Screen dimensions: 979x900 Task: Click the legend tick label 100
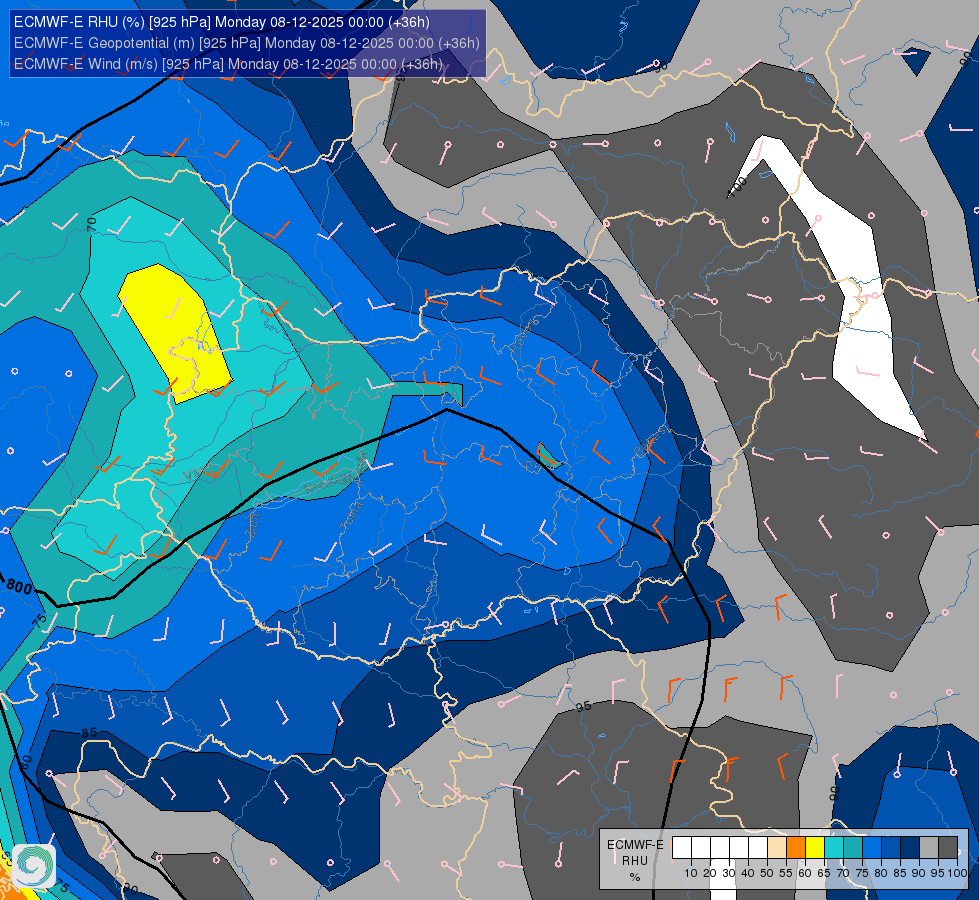point(957,873)
